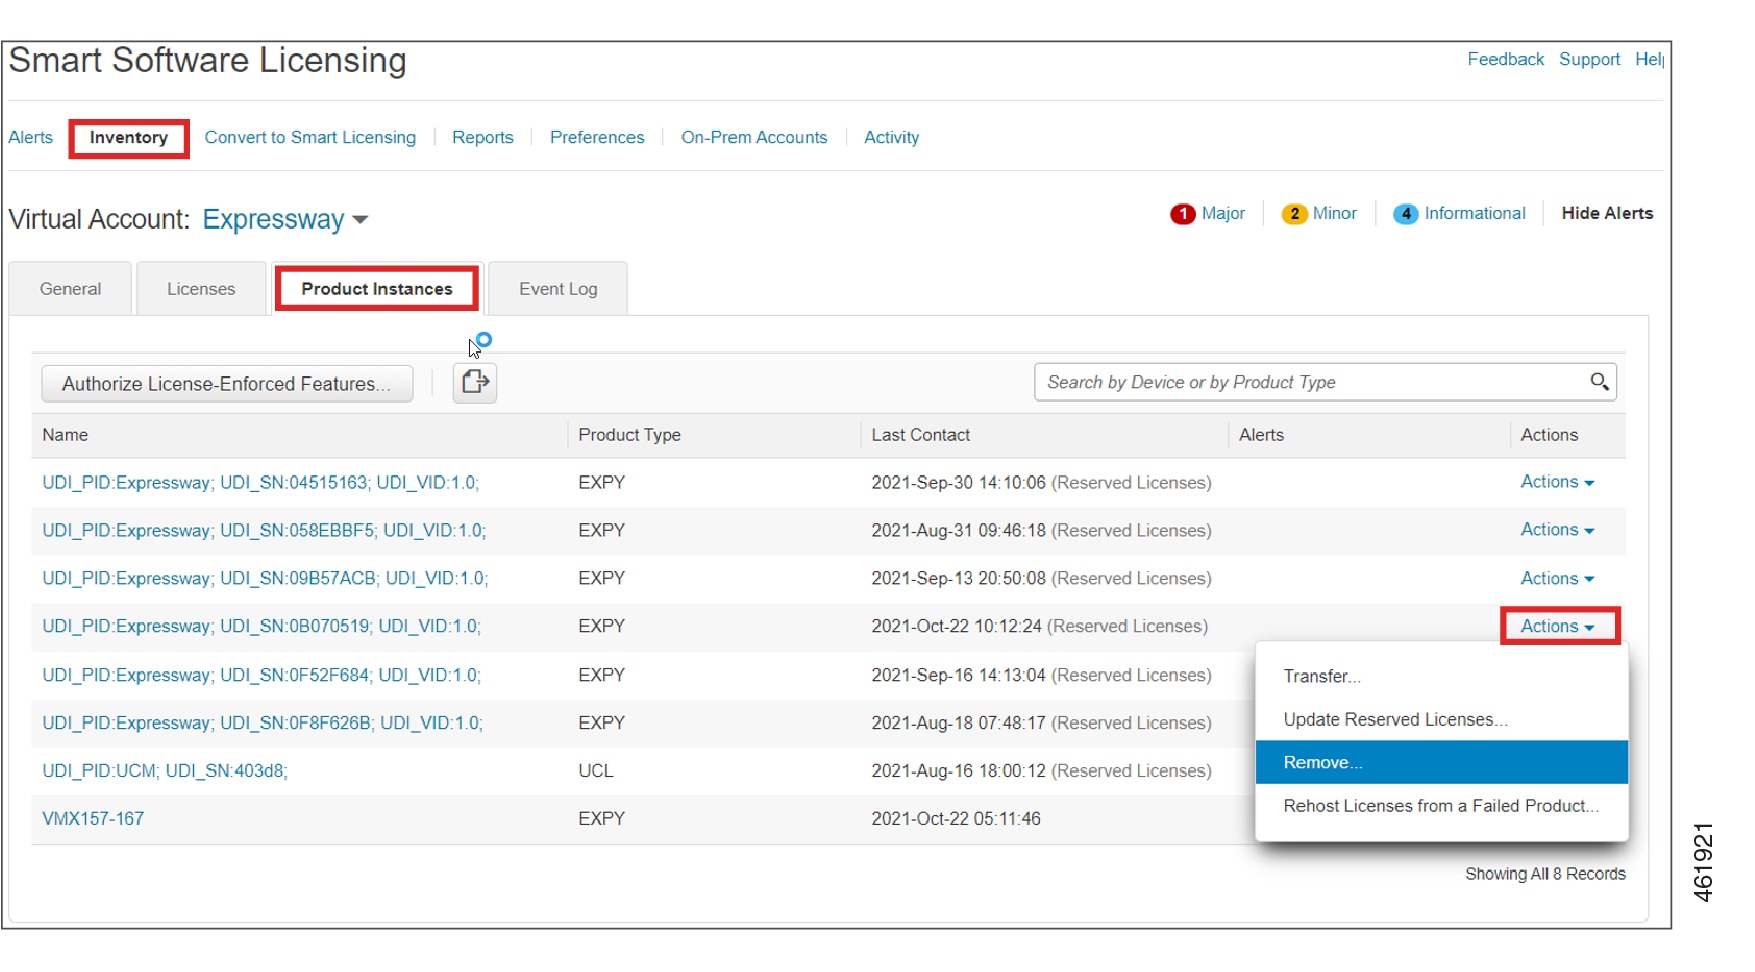The image size is (1755, 972).
Task: Click Authorize License-Enforced Features button
Action: point(227,384)
